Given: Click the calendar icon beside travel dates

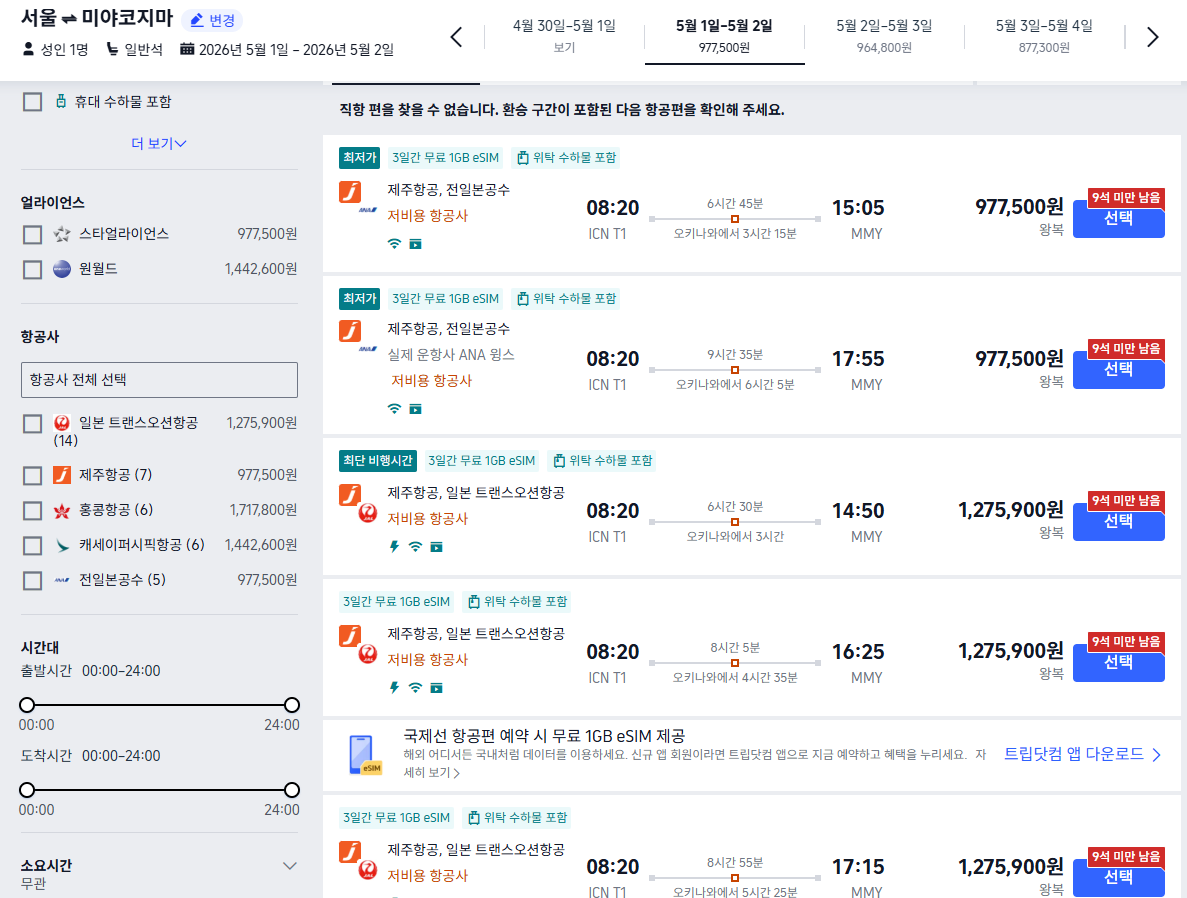Looking at the screenshot, I should [187, 49].
